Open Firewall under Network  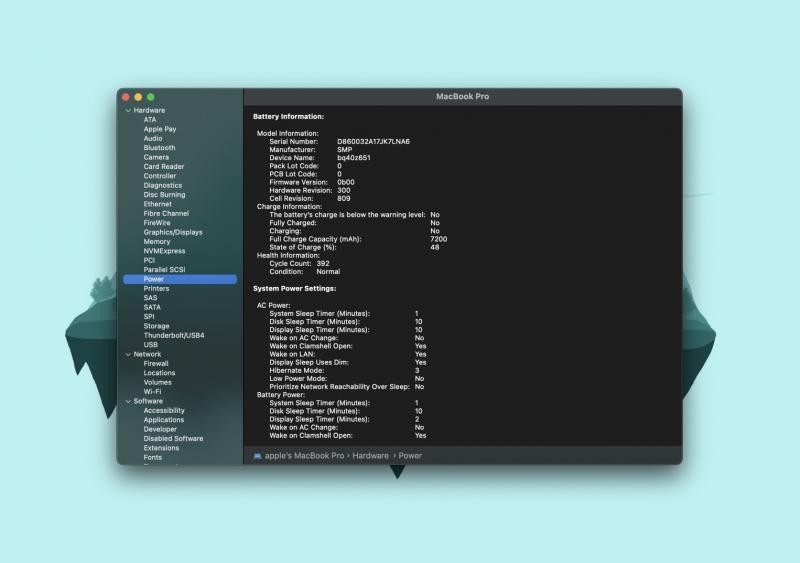click(x=156, y=363)
